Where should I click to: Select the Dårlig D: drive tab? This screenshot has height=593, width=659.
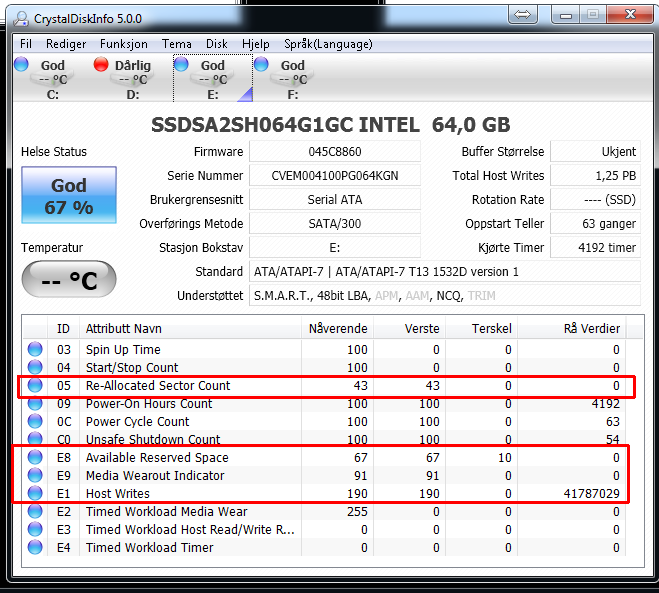point(132,79)
